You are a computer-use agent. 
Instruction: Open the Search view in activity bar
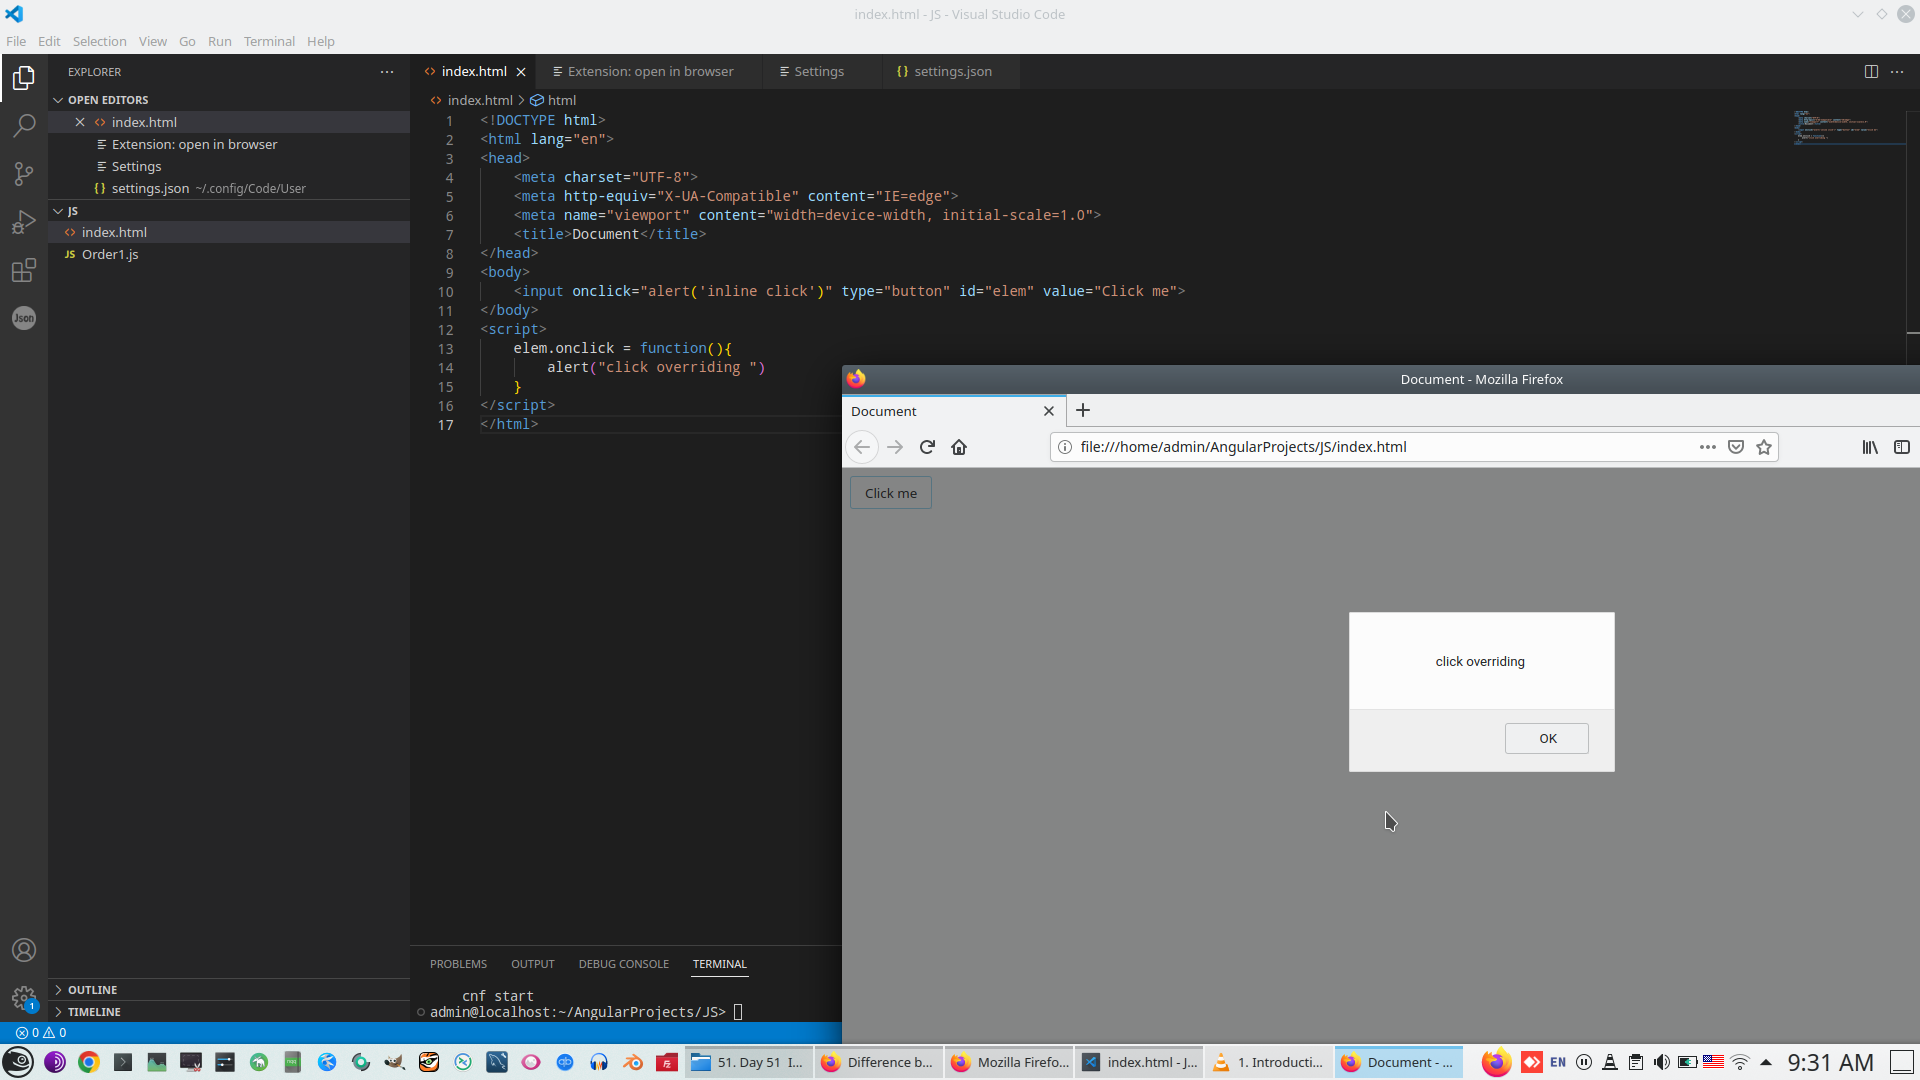tap(24, 126)
